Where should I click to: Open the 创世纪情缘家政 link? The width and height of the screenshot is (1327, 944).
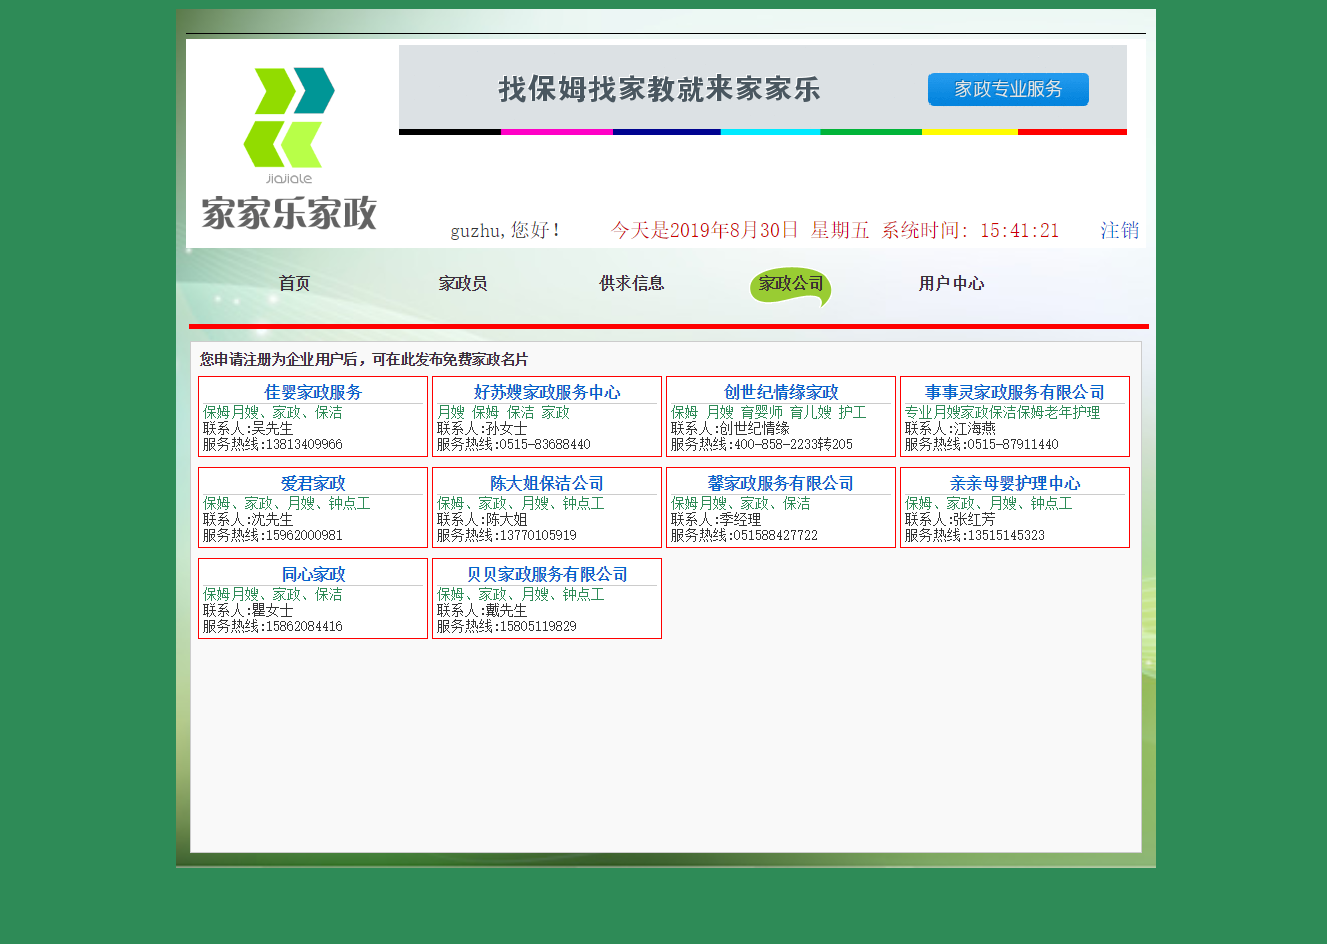(x=780, y=392)
